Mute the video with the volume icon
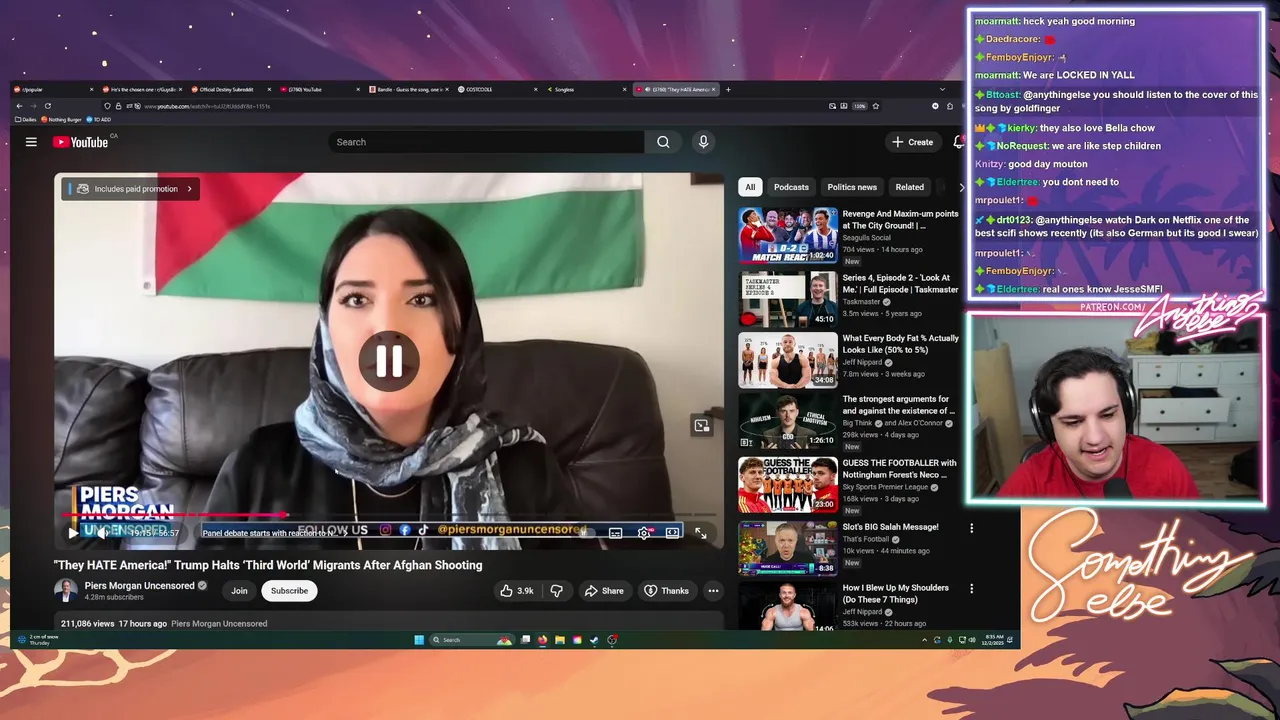This screenshot has width=1280, height=720. point(101,533)
